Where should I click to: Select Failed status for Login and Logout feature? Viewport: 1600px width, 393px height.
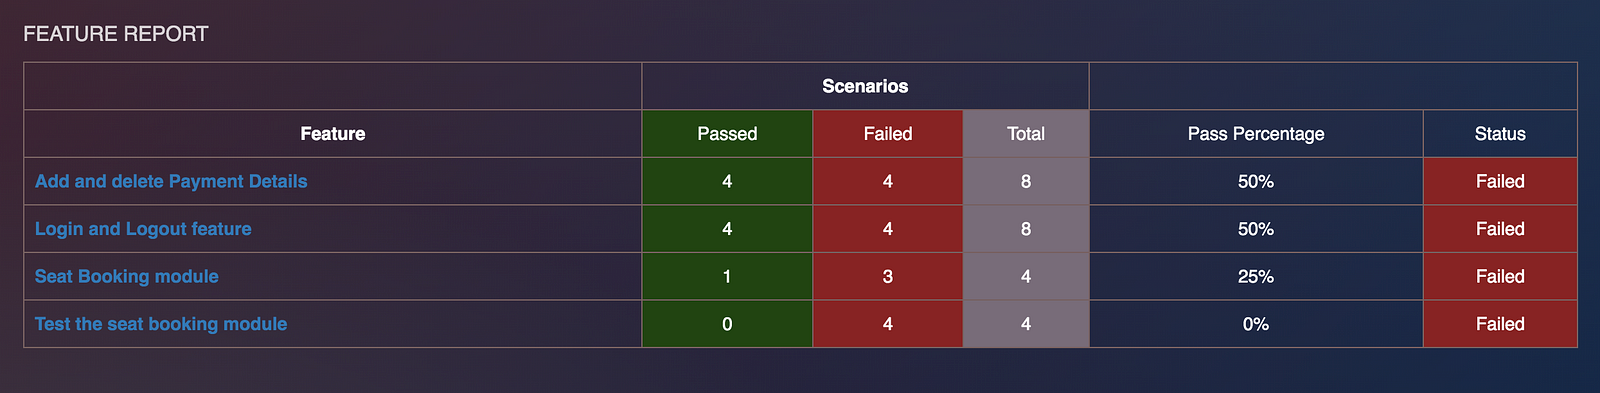pyautogui.click(x=1500, y=229)
